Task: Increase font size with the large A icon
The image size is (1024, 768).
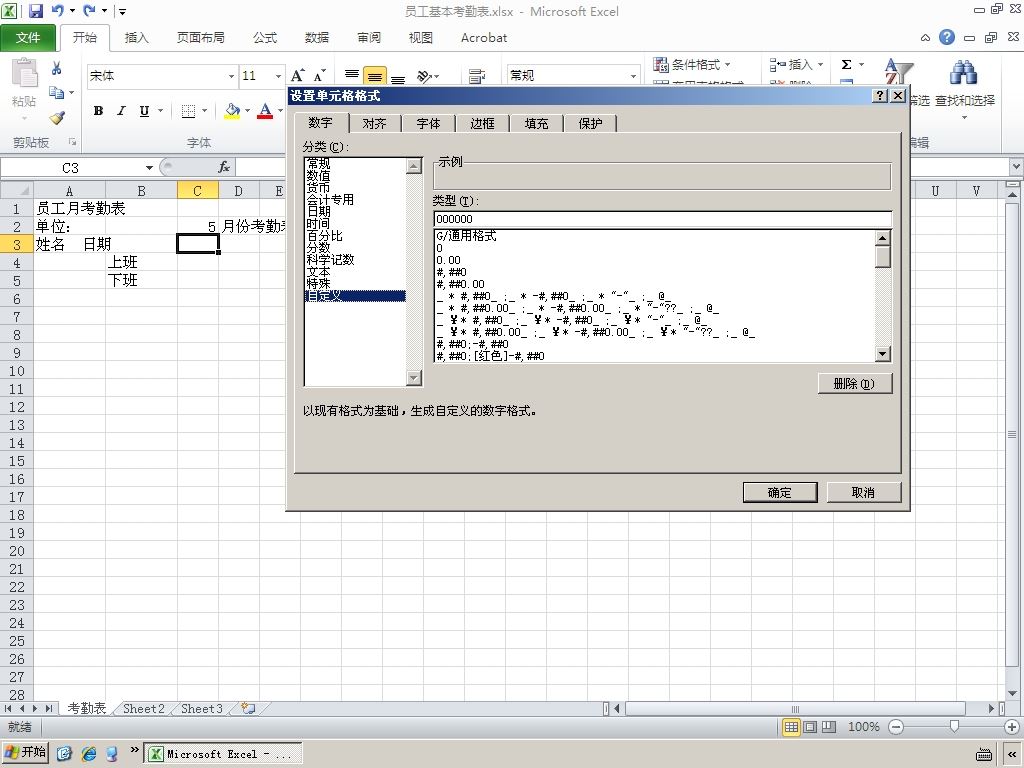Action: [297, 76]
